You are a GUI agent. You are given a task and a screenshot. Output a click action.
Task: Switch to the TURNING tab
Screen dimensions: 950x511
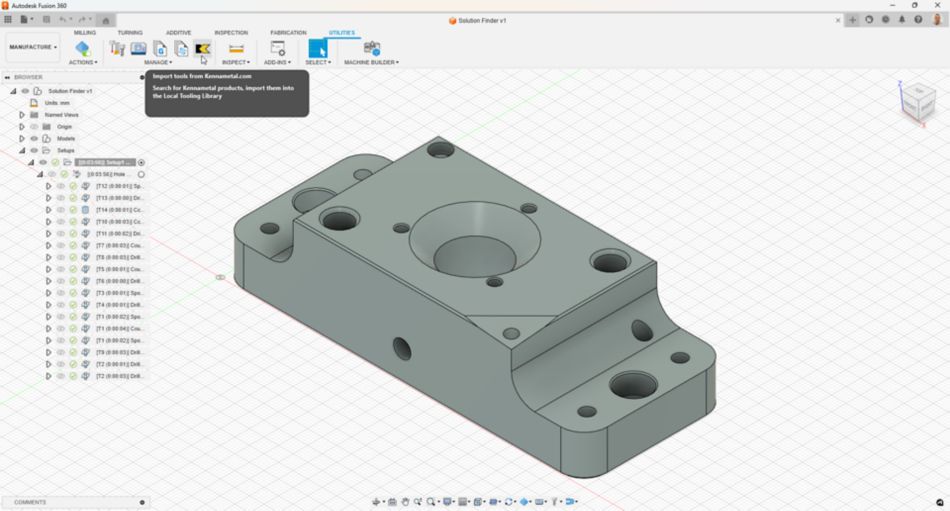tap(130, 33)
